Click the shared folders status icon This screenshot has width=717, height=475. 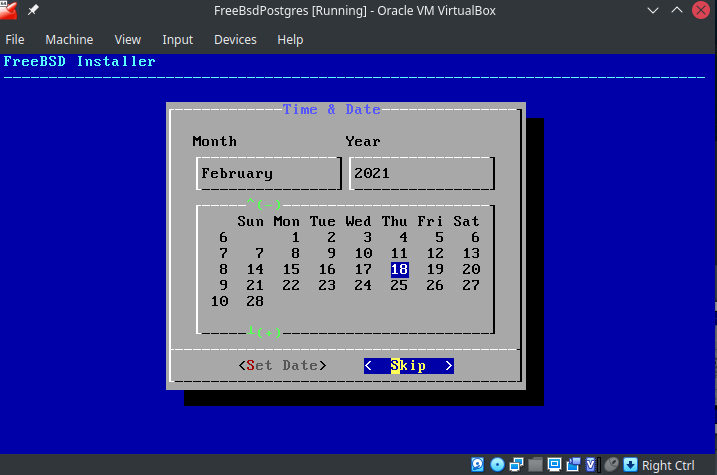(x=535, y=464)
